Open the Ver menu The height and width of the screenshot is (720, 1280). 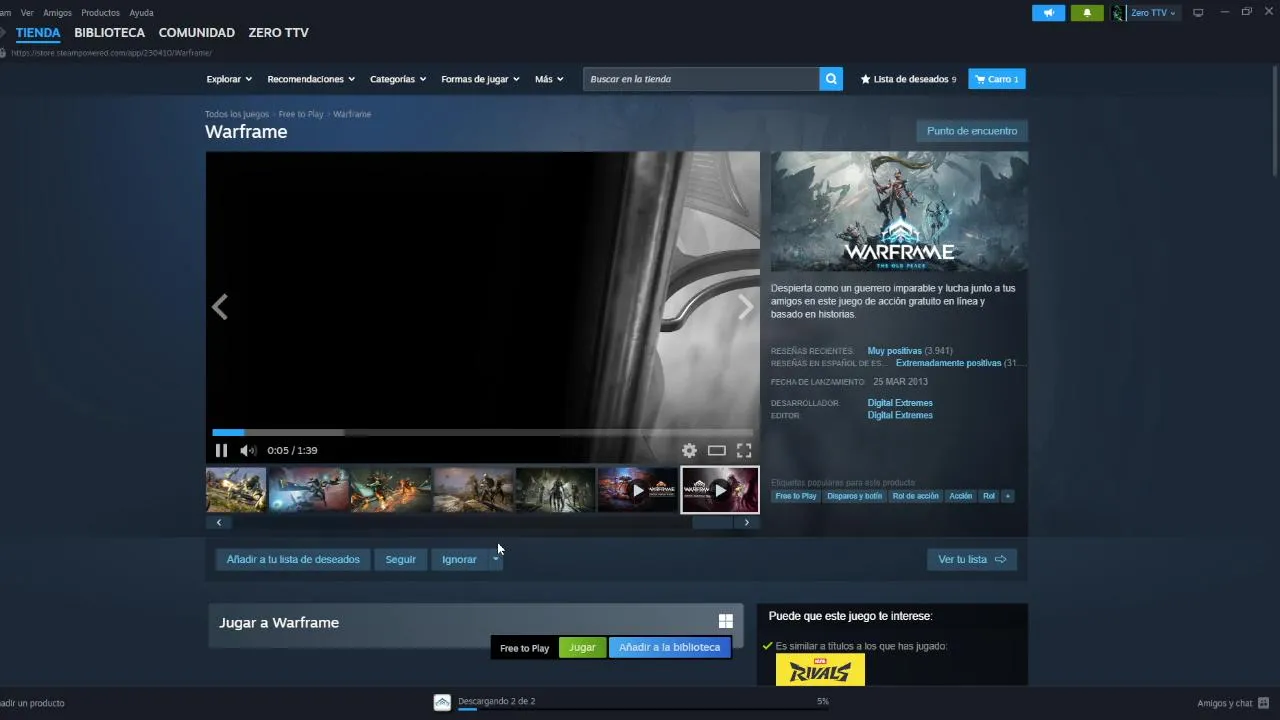(x=27, y=13)
